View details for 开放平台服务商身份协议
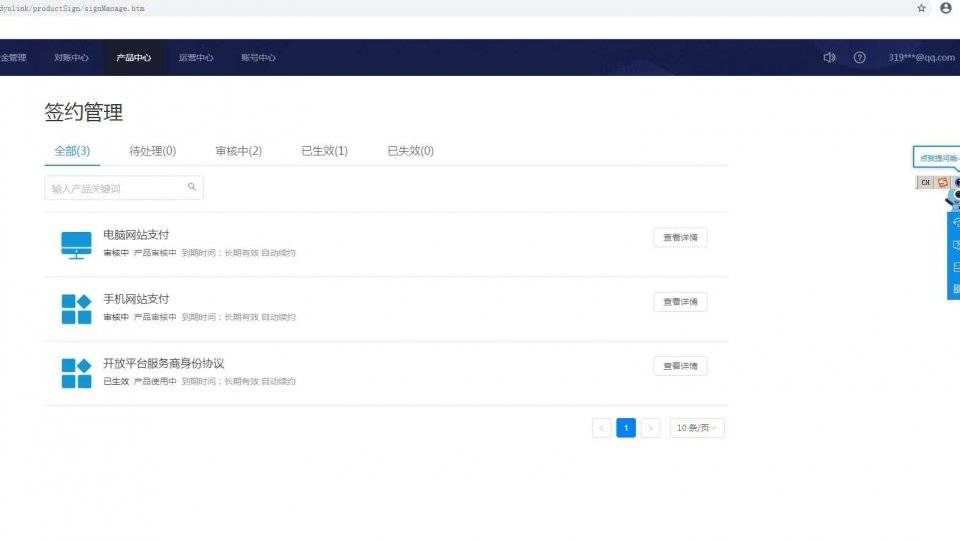The height and width of the screenshot is (541, 960). click(680, 366)
